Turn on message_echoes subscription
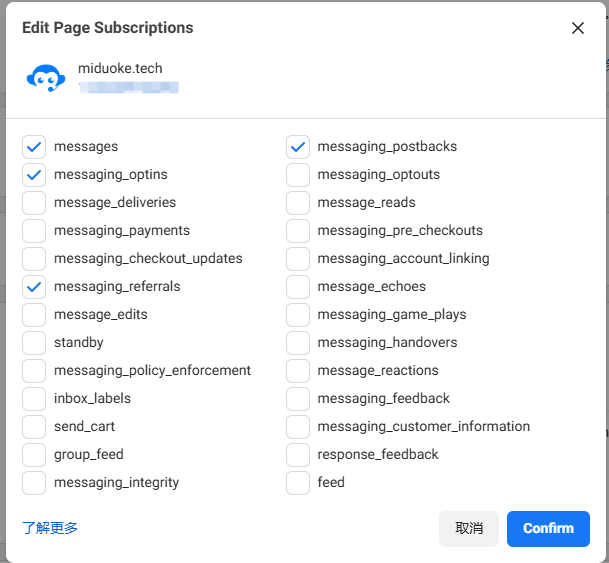 [298, 287]
